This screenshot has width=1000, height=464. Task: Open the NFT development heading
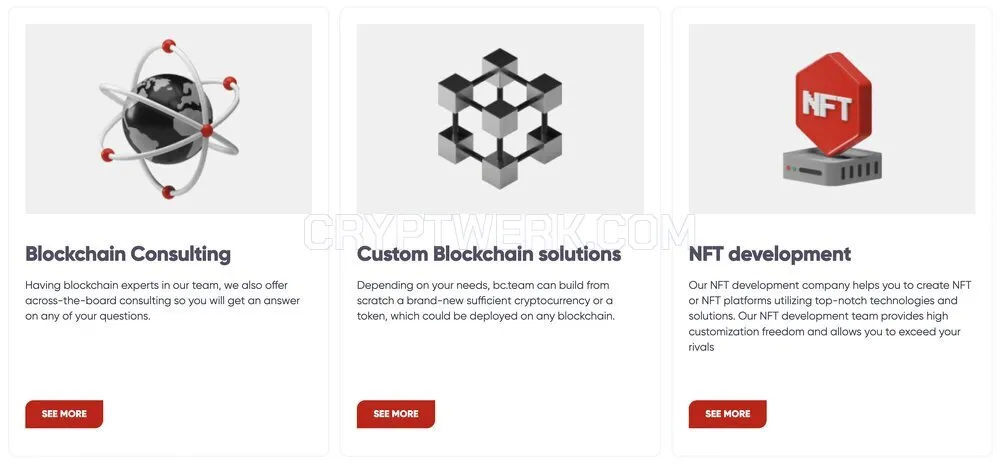(770, 254)
